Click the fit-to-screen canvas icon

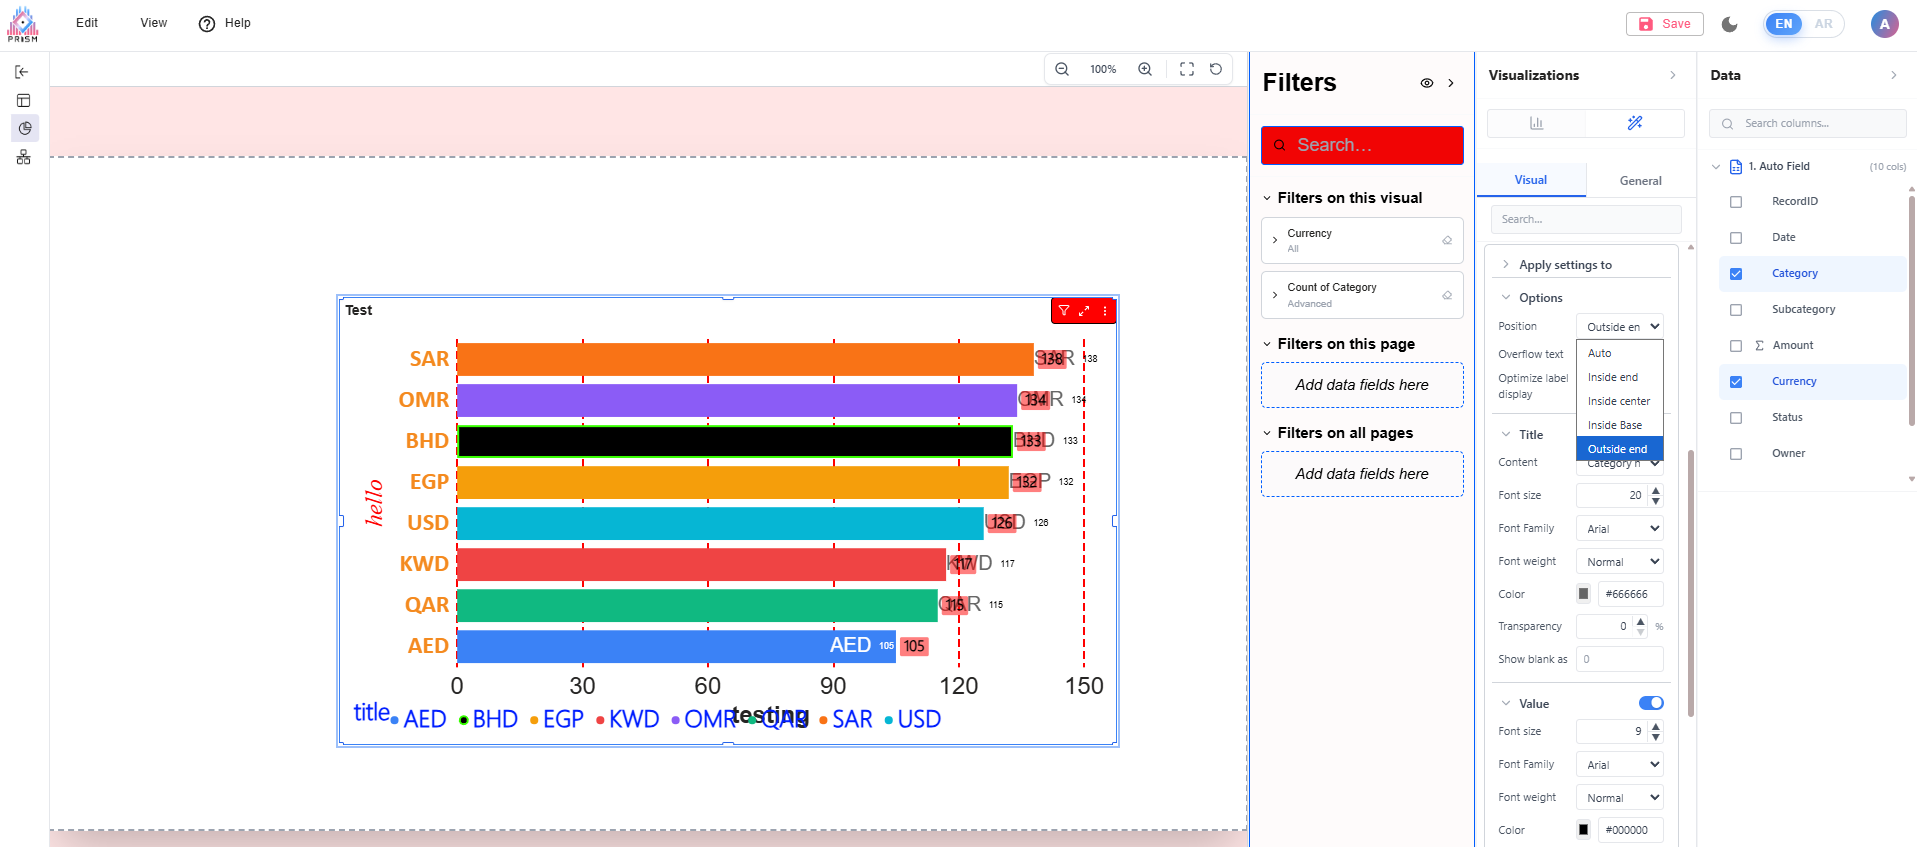click(1187, 69)
